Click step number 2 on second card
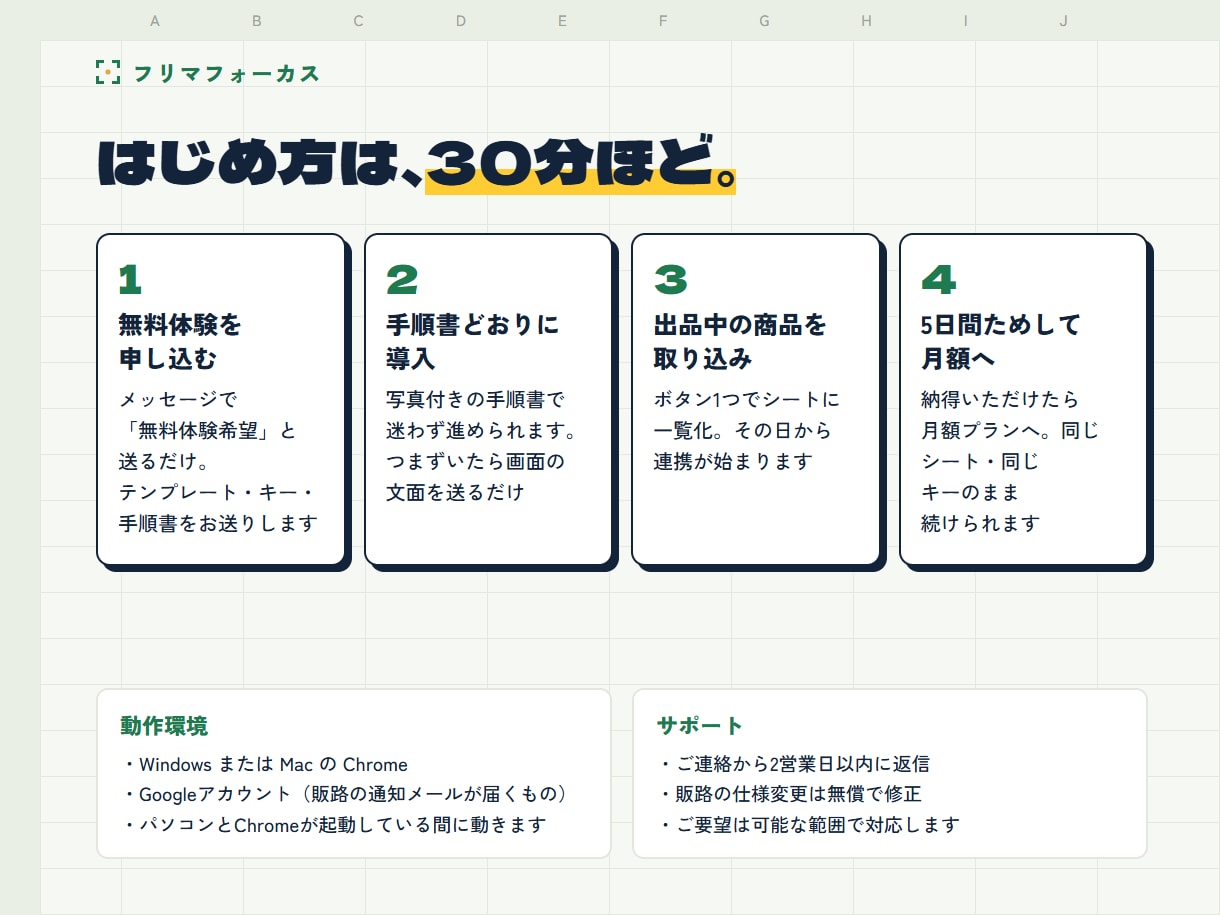 tap(402, 280)
